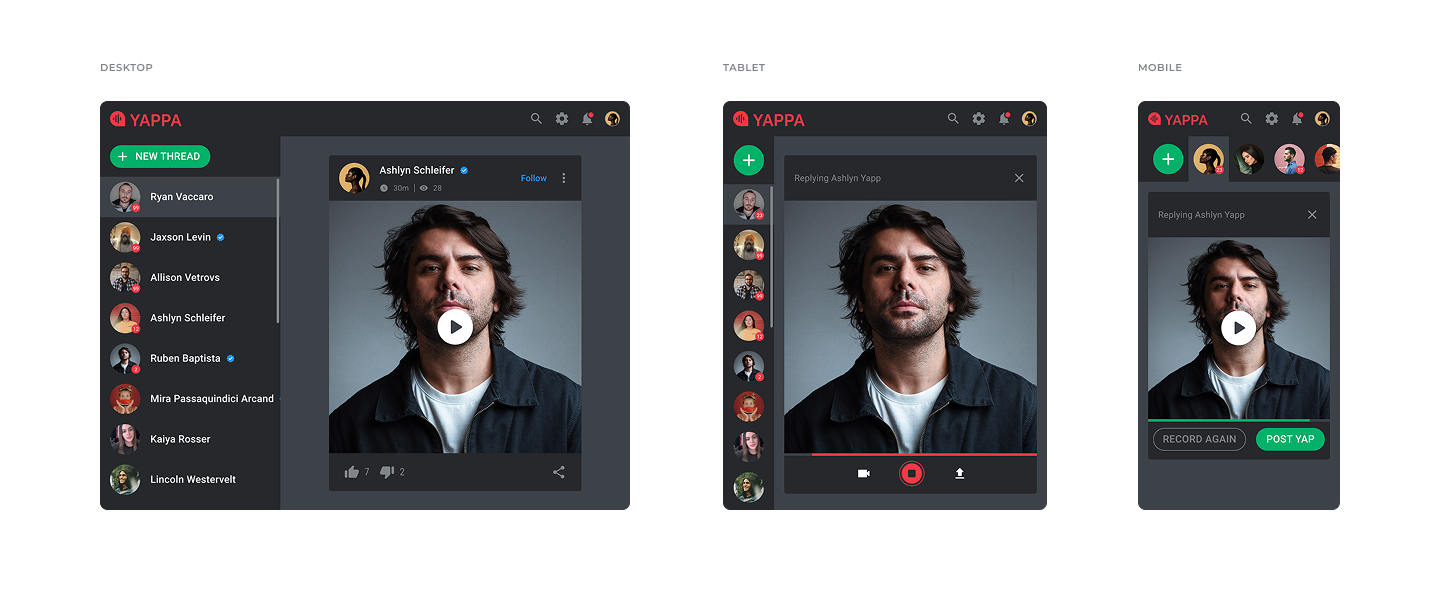Click YAPPA logo in desktop view

[146, 119]
